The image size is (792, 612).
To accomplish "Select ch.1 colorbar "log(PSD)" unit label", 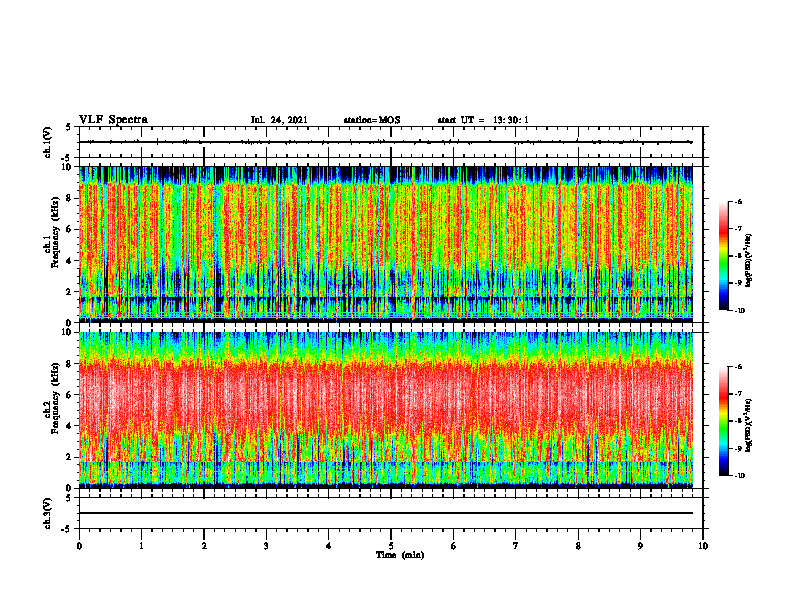I will point(749,261).
